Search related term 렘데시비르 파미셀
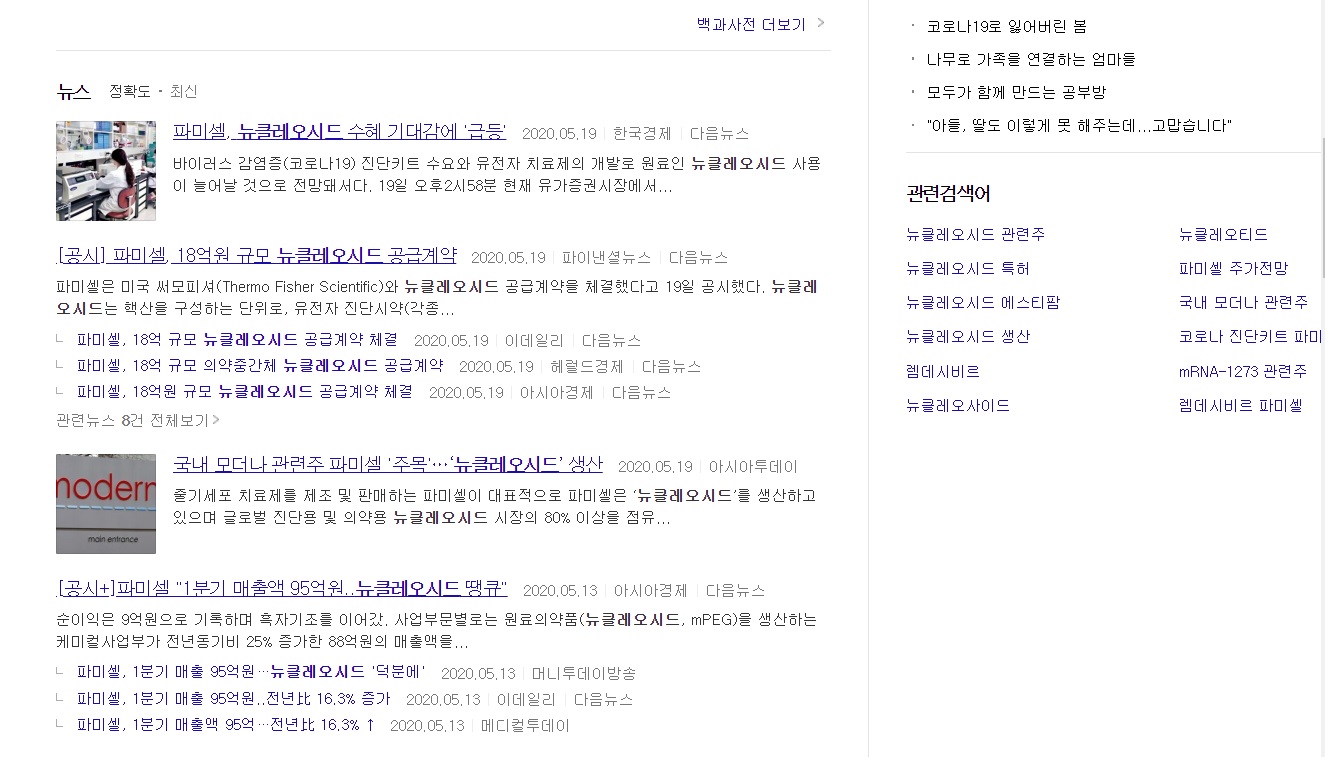 pyautogui.click(x=1241, y=405)
